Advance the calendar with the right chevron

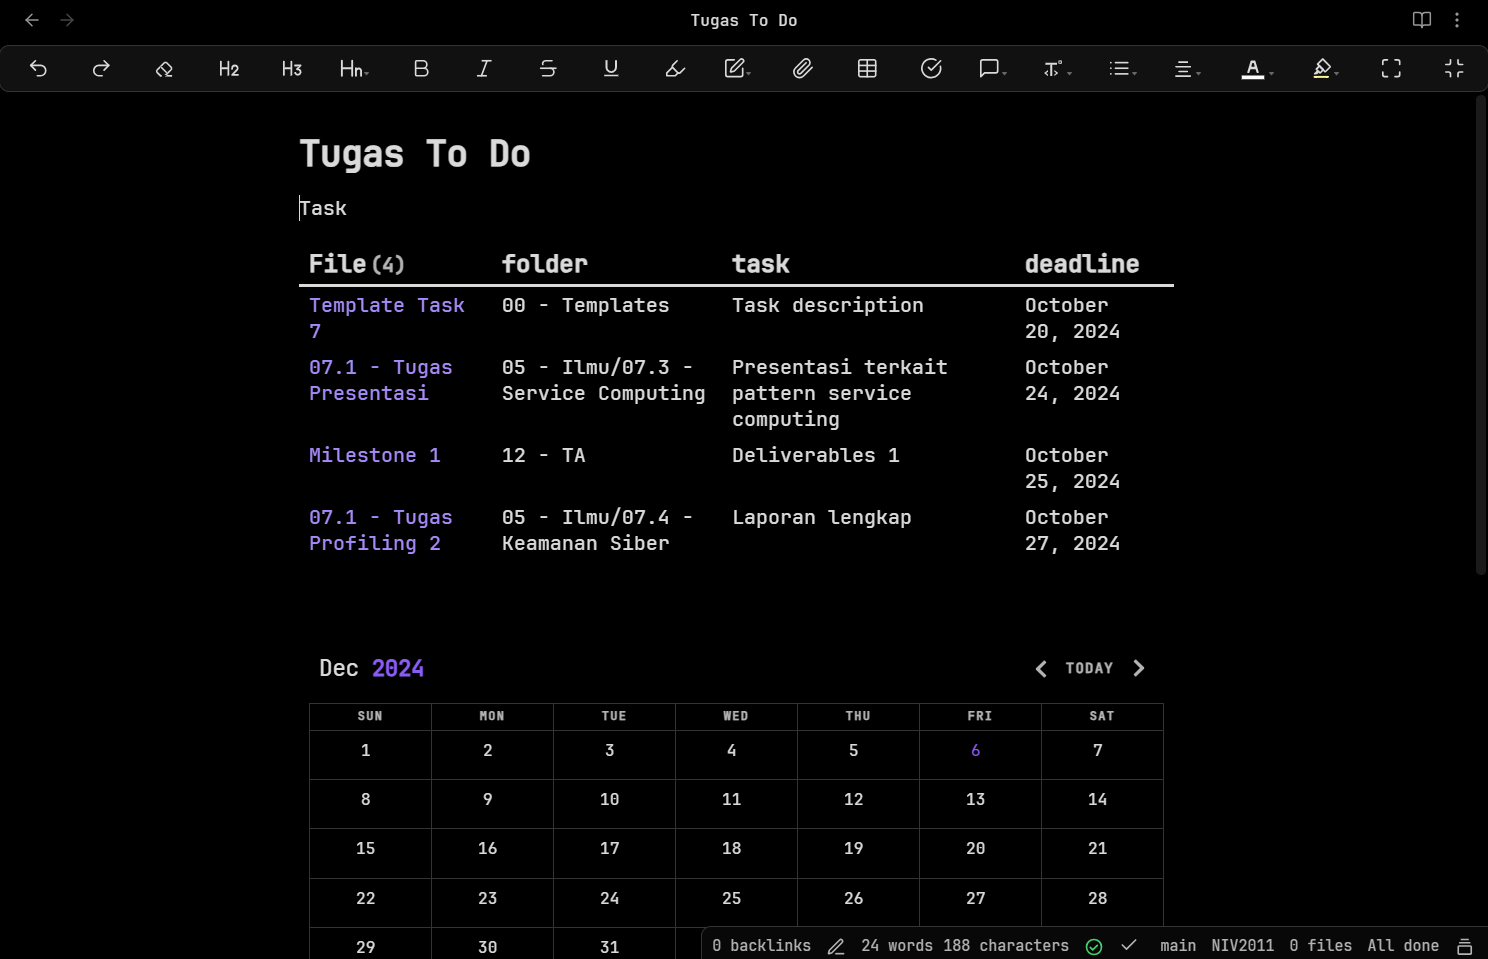pyautogui.click(x=1139, y=668)
